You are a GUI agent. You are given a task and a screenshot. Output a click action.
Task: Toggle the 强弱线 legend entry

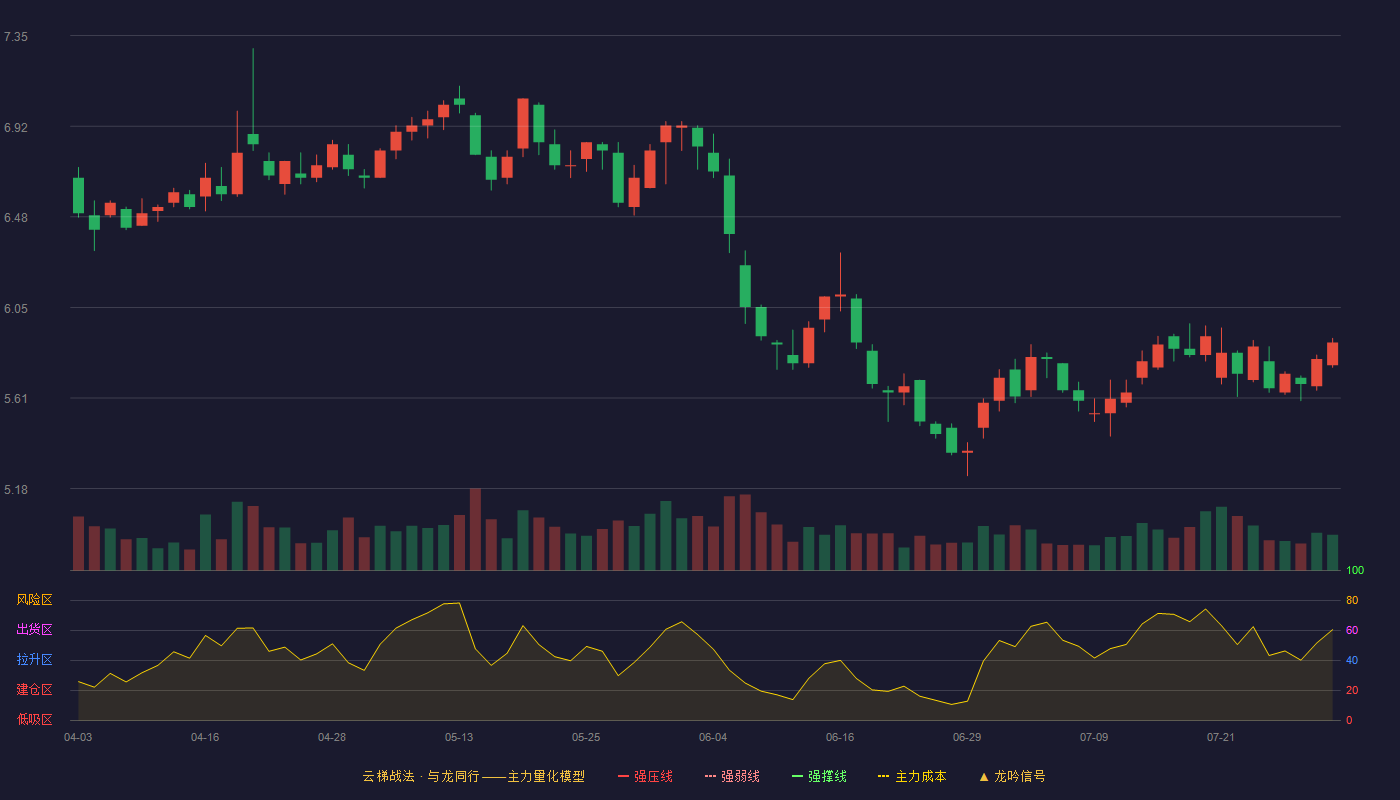(732, 776)
